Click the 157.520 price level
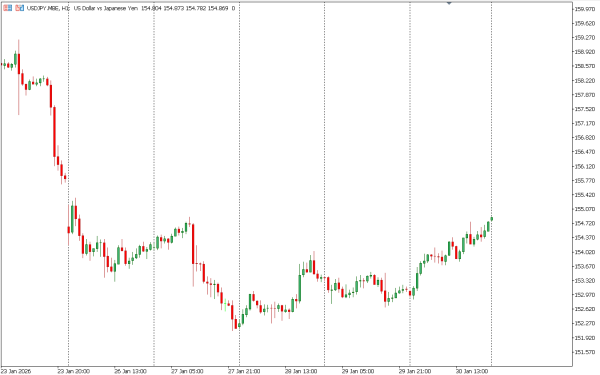Viewport: 600px width, 375px height. [x=585, y=109]
